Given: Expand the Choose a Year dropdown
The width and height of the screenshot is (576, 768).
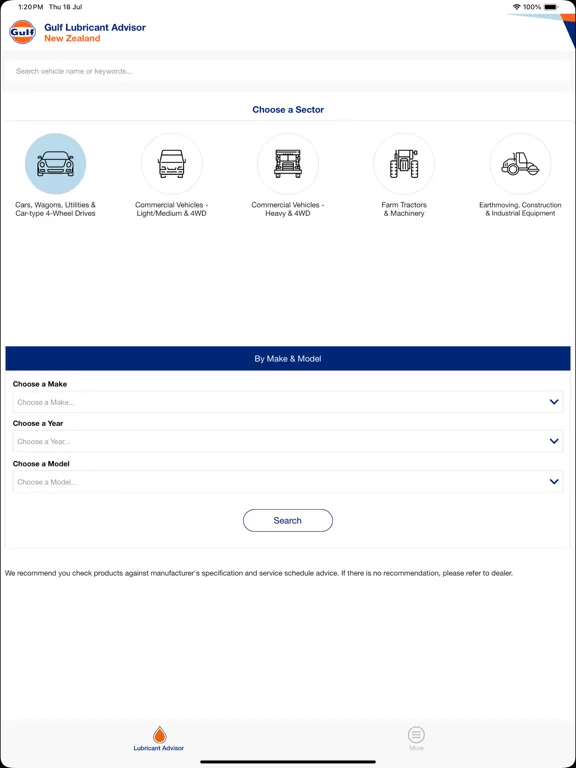Looking at the screenshot, I should (x=288, y=441).
